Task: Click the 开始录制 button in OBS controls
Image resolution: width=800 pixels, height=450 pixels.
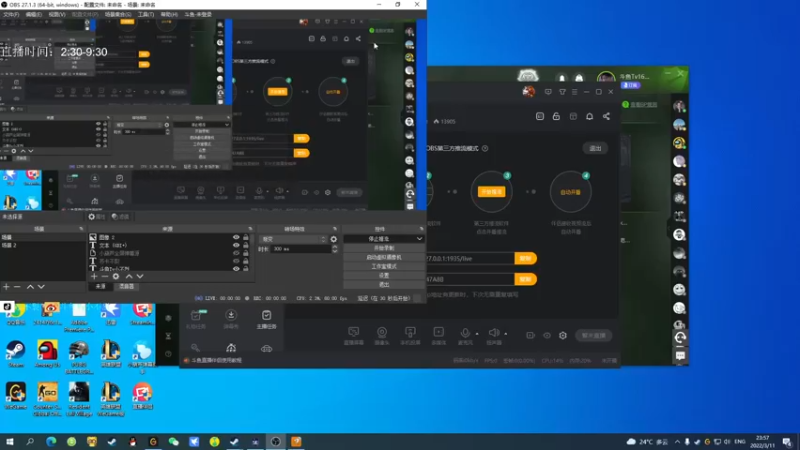Action: click(x=384, y=248)
